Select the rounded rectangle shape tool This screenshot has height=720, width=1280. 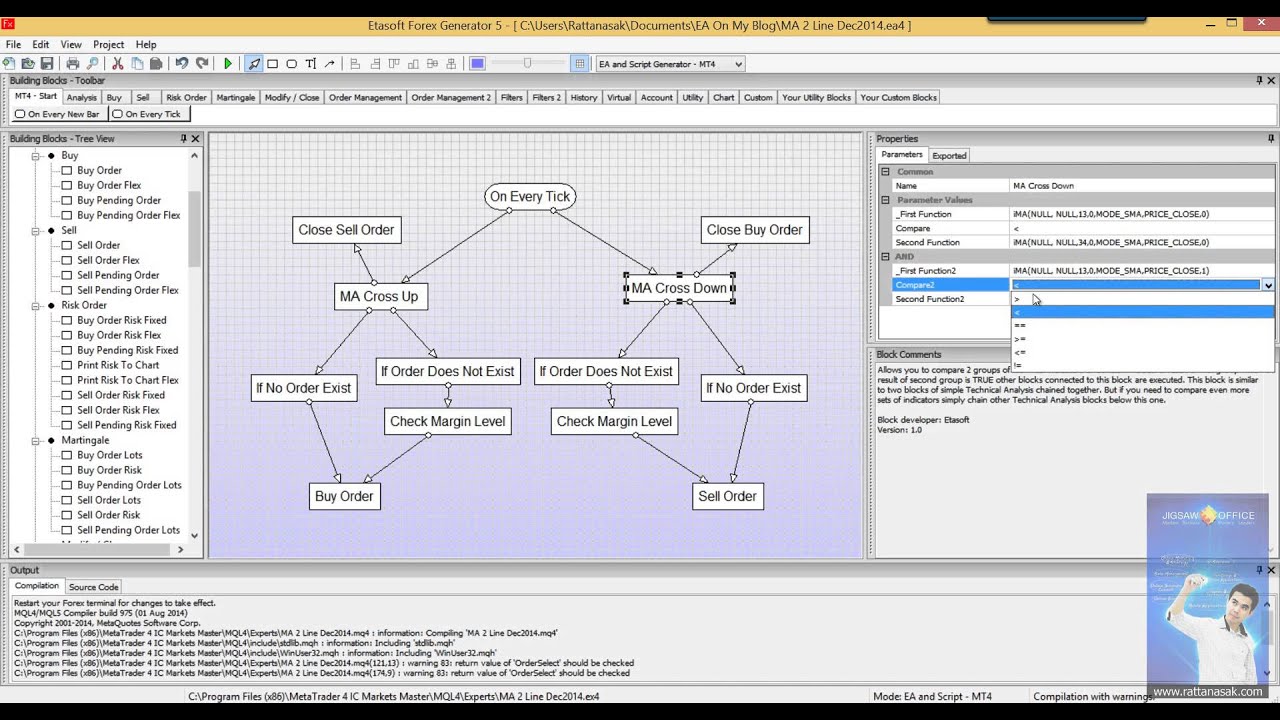(x=291, y=64)
